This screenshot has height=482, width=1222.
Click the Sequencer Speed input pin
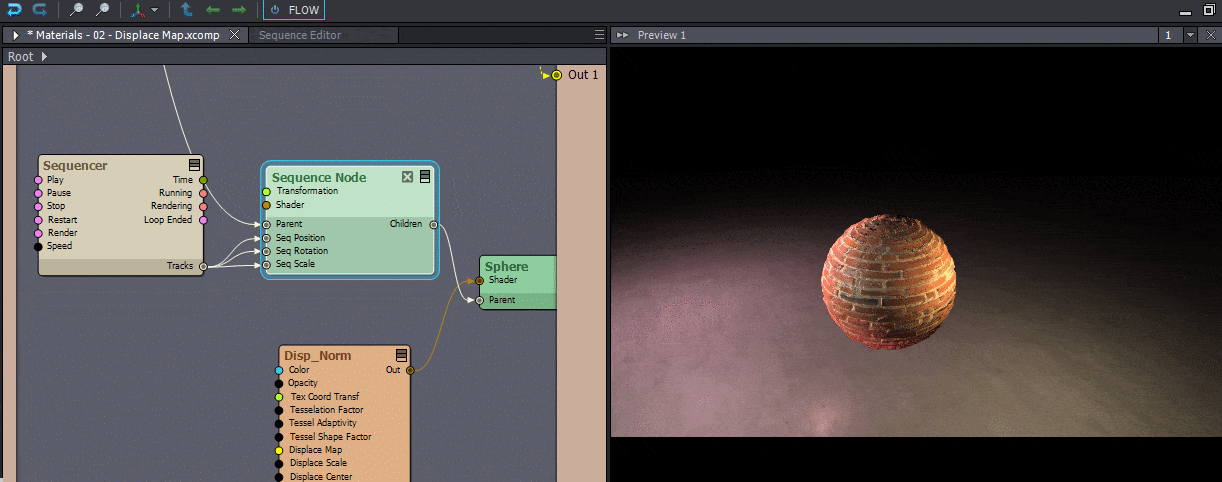coord(39,246)
